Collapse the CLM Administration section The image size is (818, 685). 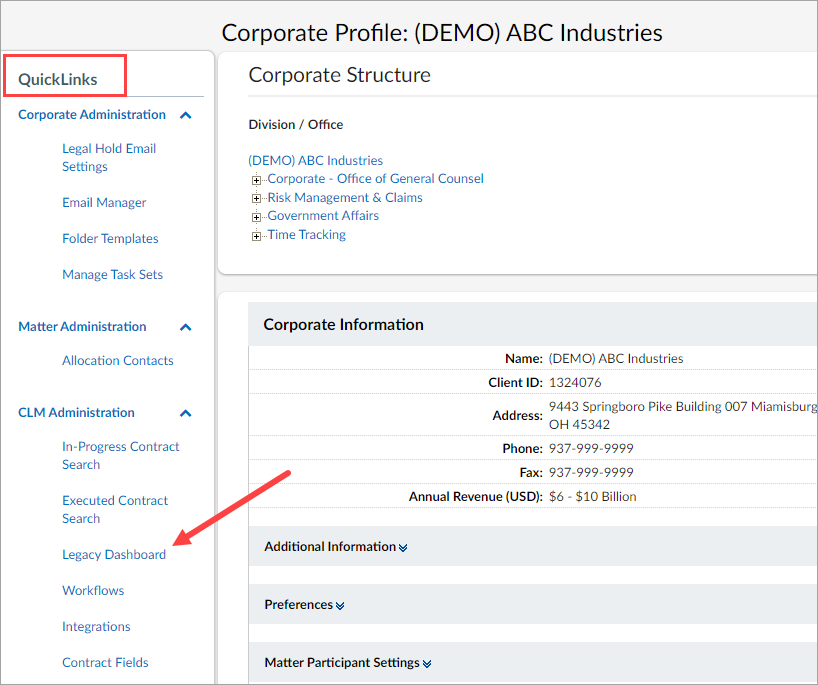185,412
